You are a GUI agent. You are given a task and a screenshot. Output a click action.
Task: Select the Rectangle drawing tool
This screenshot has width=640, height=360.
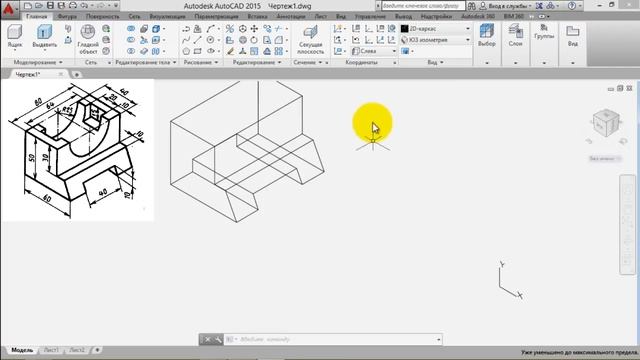click(198, 51)
